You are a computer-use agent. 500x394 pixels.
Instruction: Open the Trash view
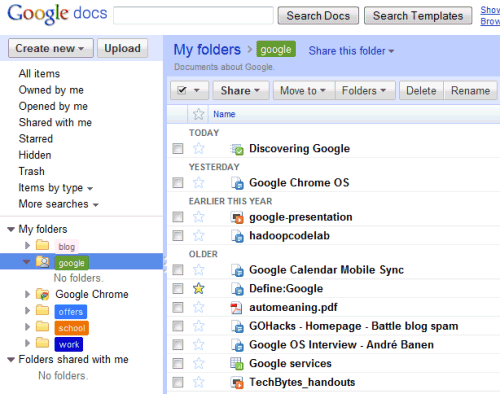[x=31, y=171]
